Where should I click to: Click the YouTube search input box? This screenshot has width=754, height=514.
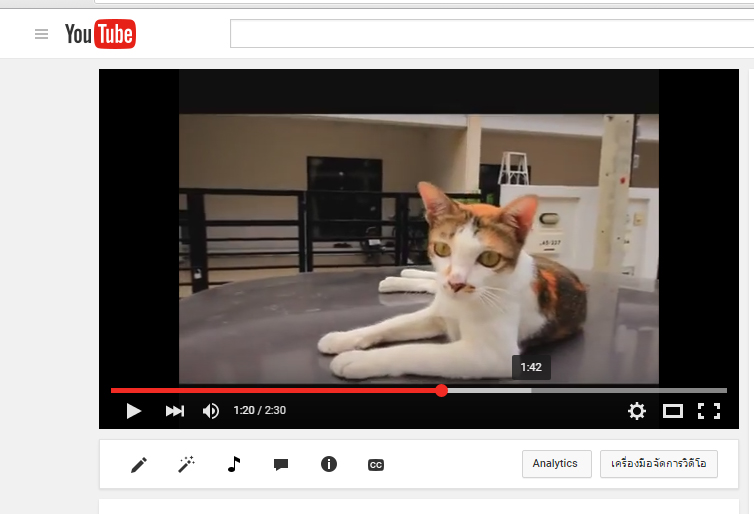click(x=492, y=34)
